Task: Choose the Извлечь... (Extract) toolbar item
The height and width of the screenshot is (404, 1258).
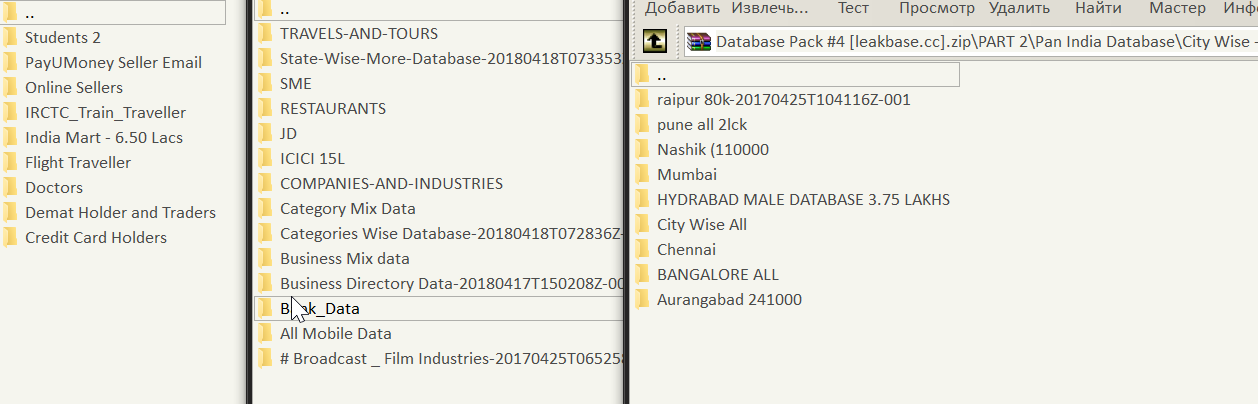Action: point(770,8)
